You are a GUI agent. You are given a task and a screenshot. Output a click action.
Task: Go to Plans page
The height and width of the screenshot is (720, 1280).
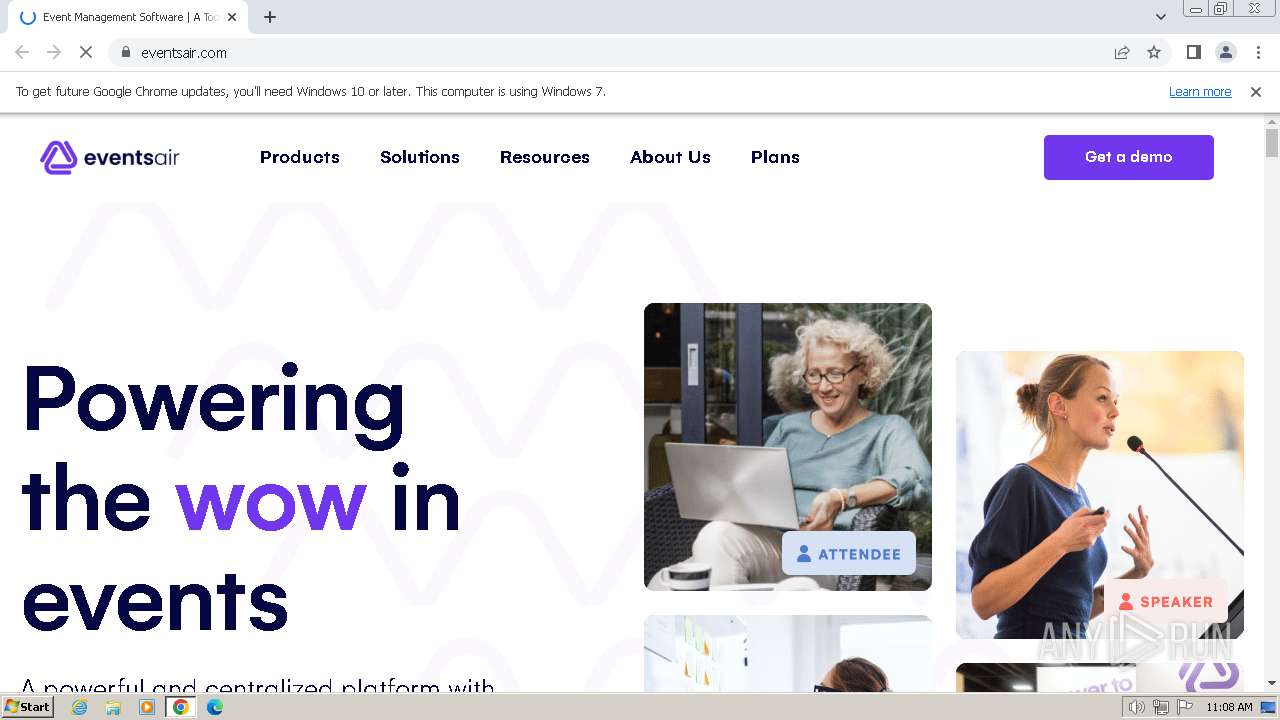coord(775,157)
